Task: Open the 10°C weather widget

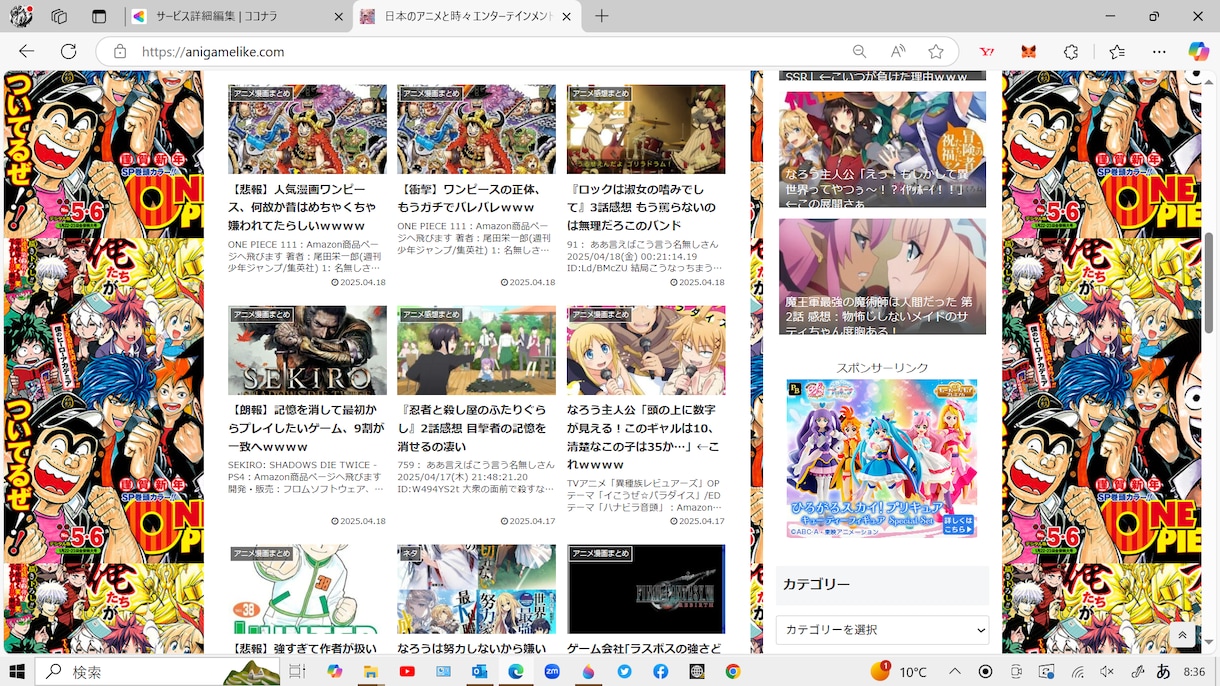Action: point(898,671)
